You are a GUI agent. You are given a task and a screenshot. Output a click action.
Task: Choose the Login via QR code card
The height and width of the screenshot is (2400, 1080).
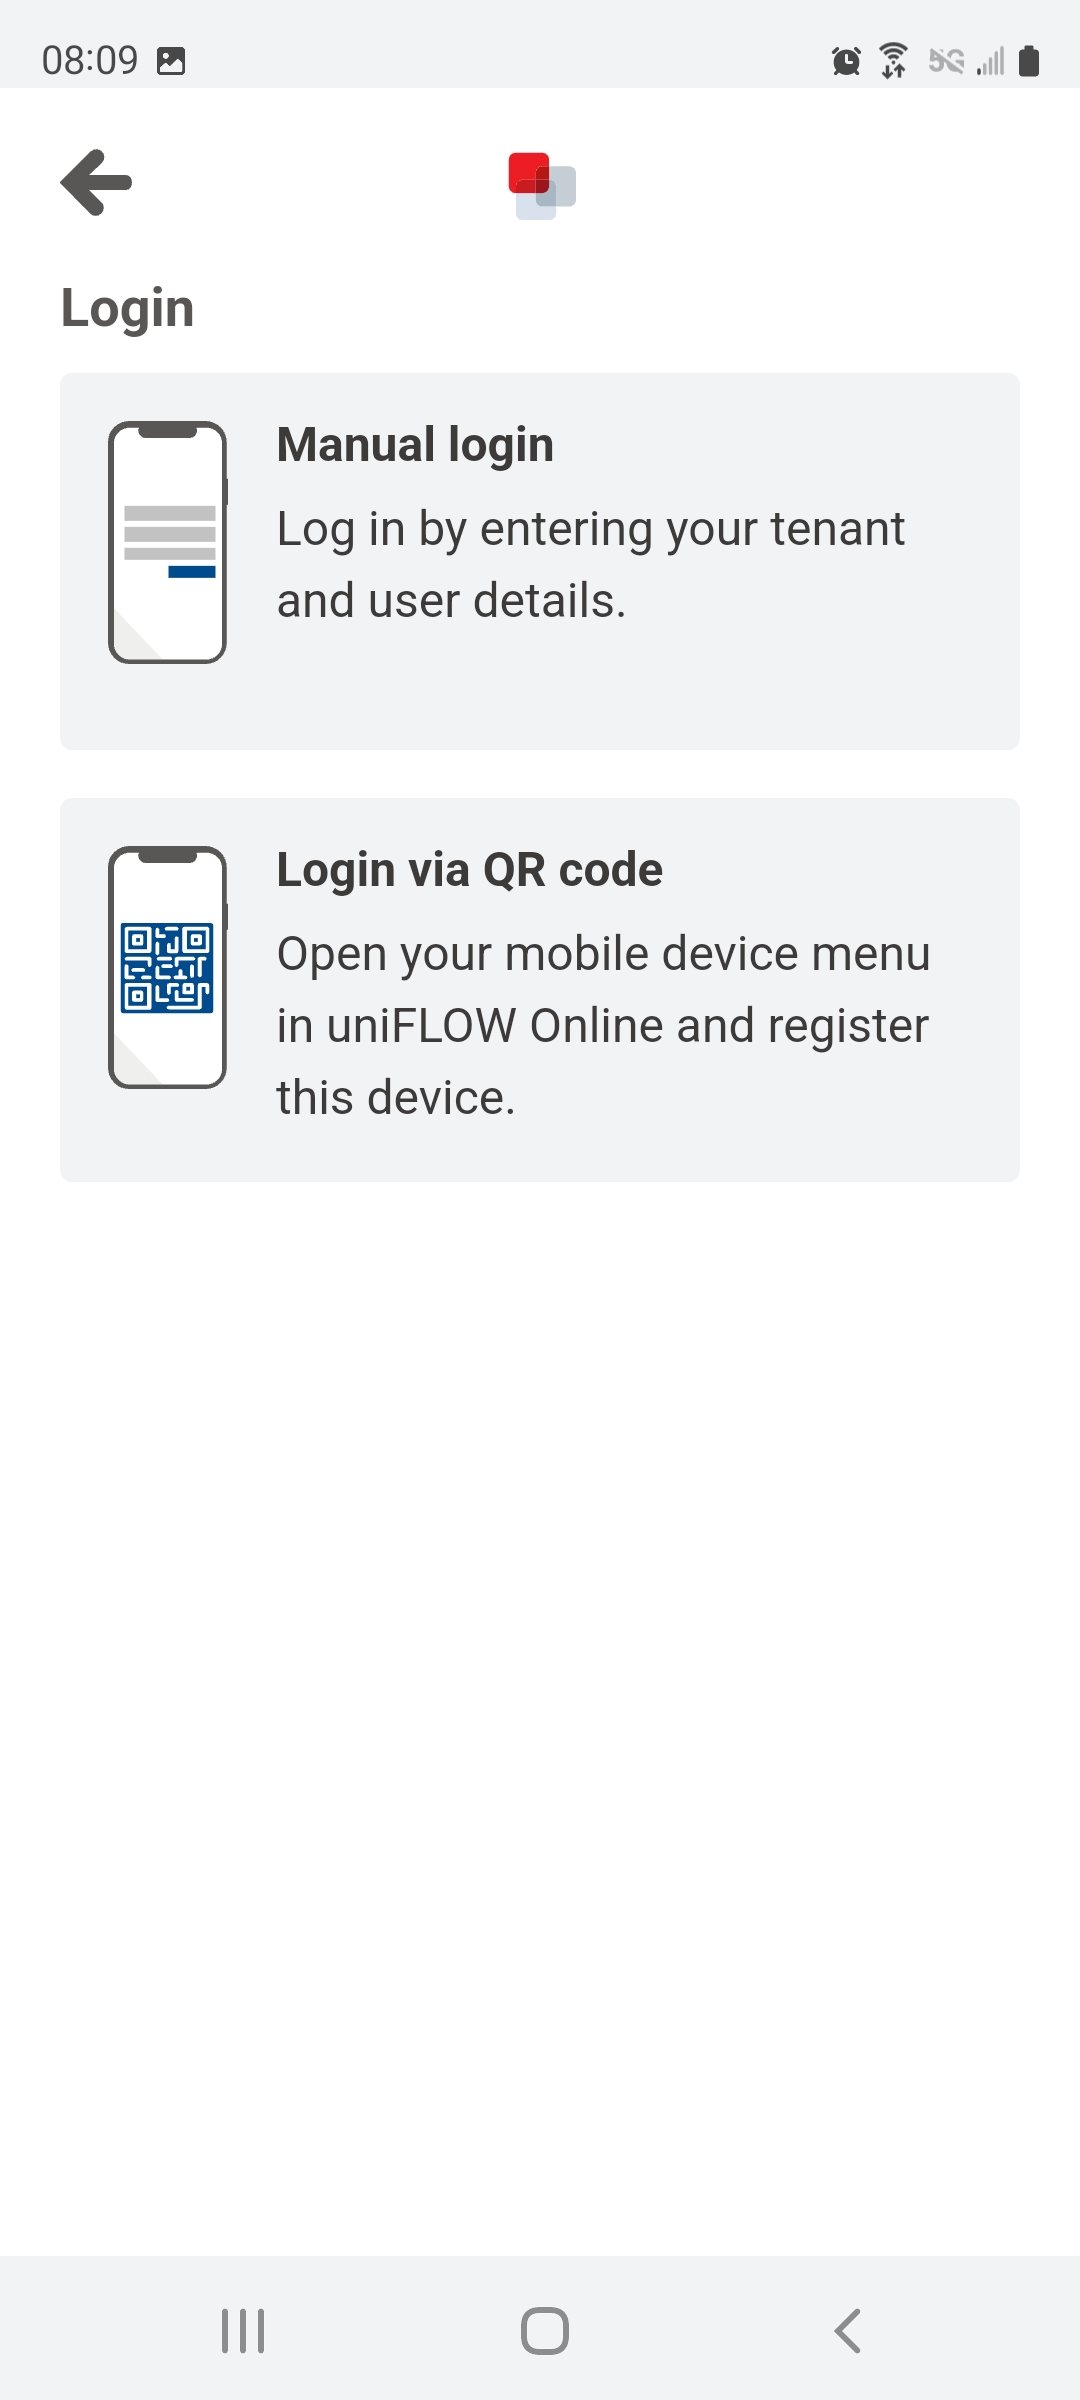[540, 990]
